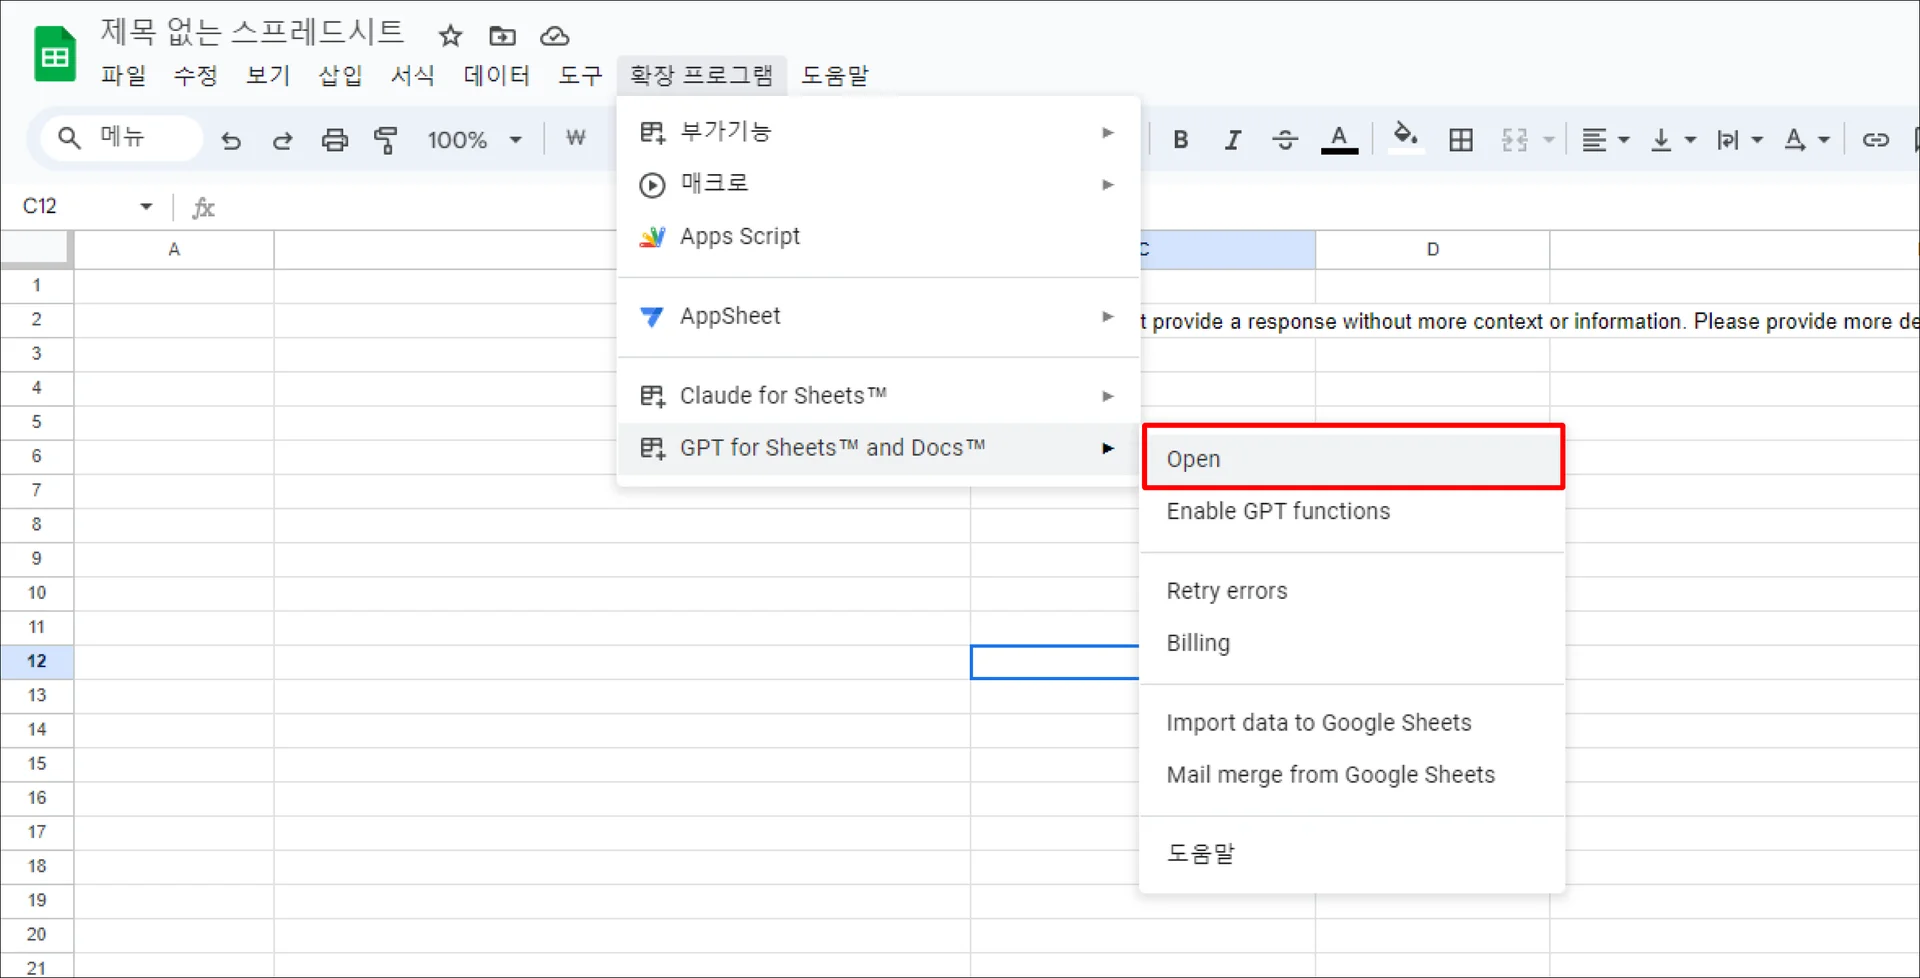
Task: Print the spreadsheet with printer icon
Action: click(x=334, y=140)
